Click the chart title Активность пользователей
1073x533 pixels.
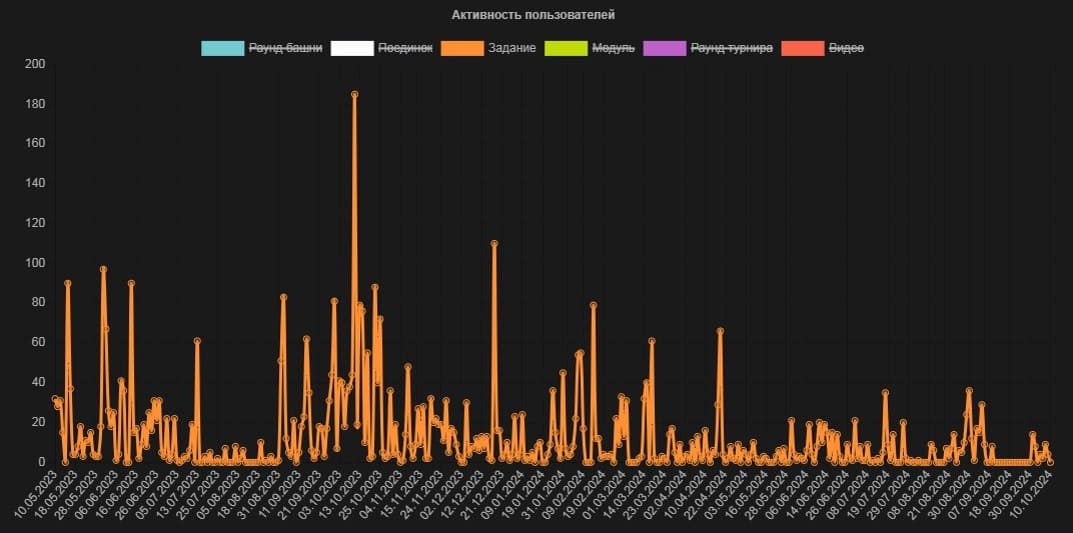(x=533, y=15)
